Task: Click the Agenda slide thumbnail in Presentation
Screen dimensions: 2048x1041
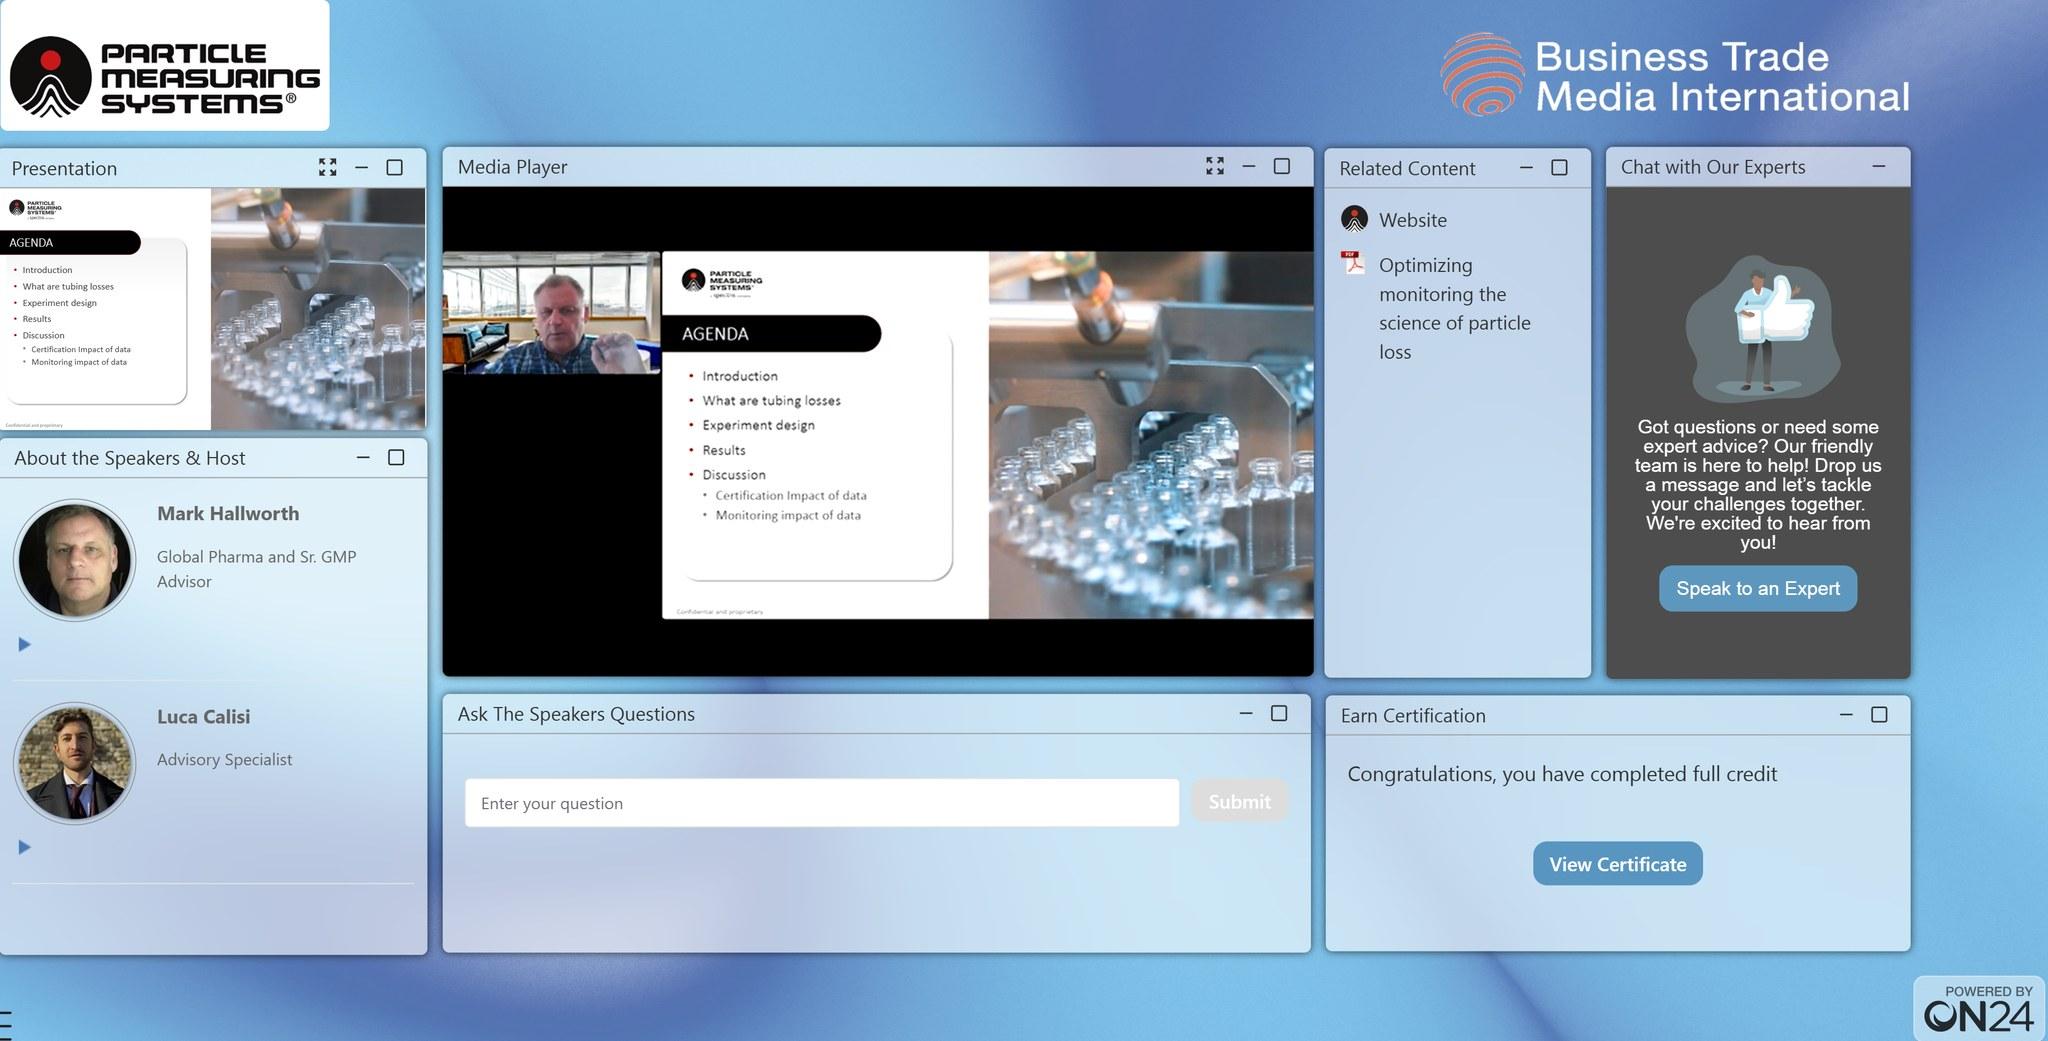Action: pyautogui.click(x=213, y=309)
